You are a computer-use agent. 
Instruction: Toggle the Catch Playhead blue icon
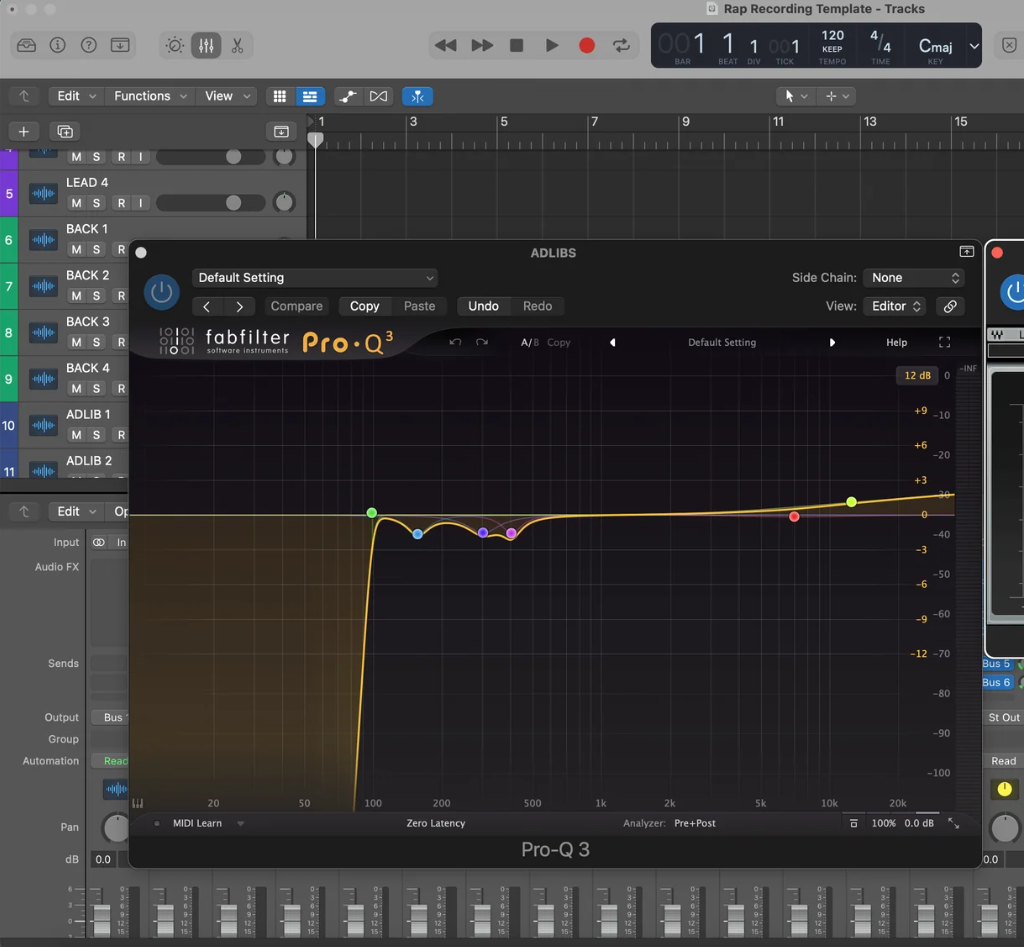[417, 96]
